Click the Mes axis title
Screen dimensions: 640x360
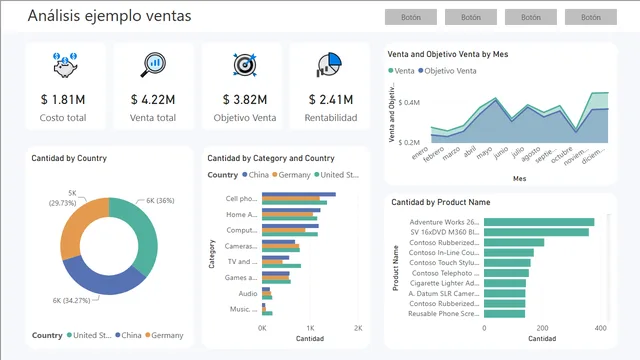click(x=520, y=178)
